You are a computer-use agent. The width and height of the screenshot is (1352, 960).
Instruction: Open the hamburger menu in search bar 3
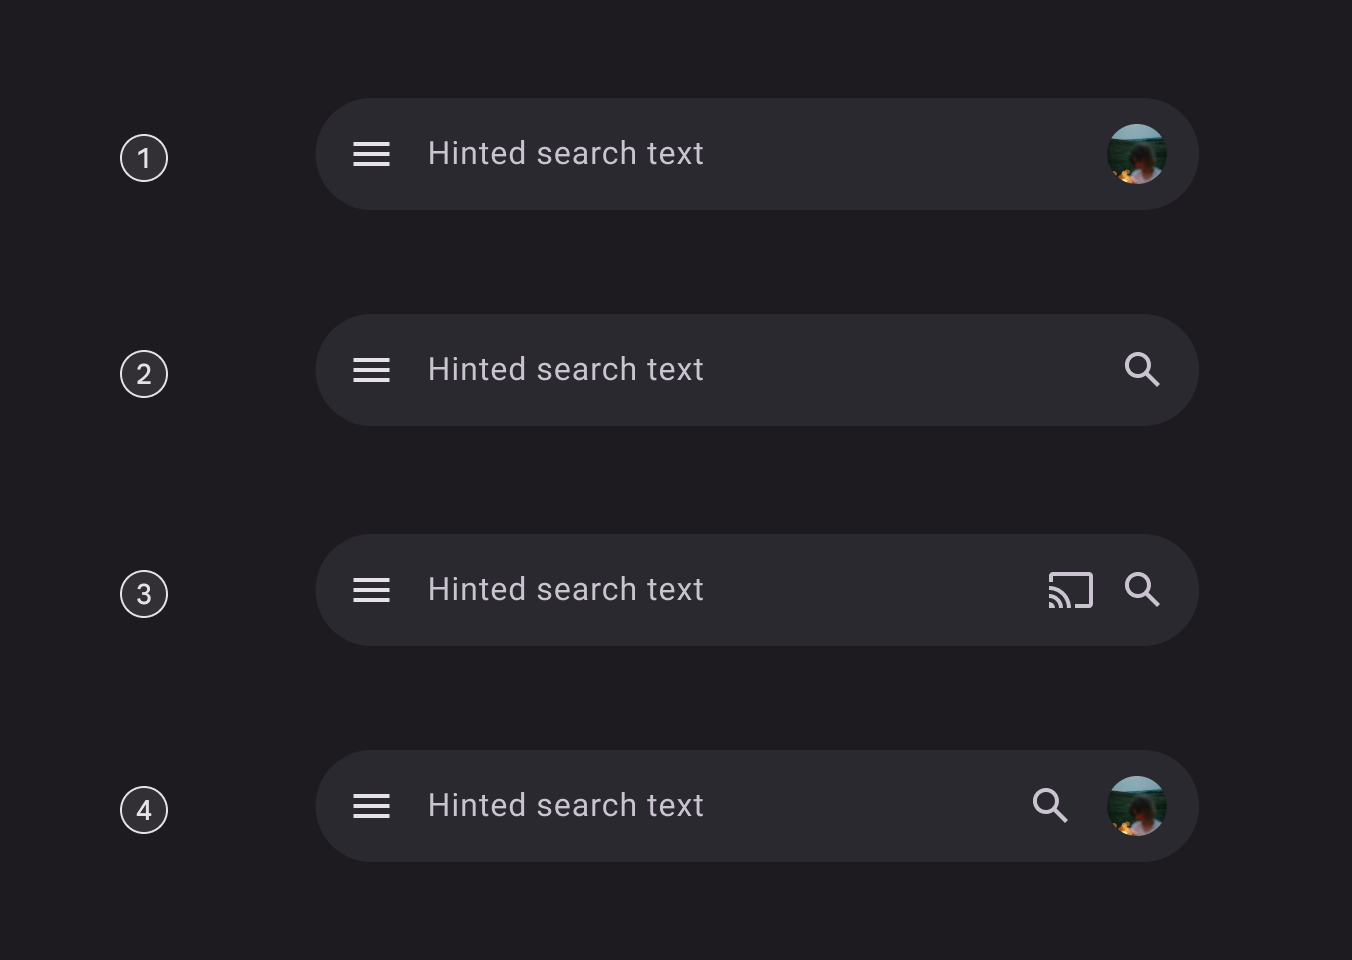pos(371,590)
